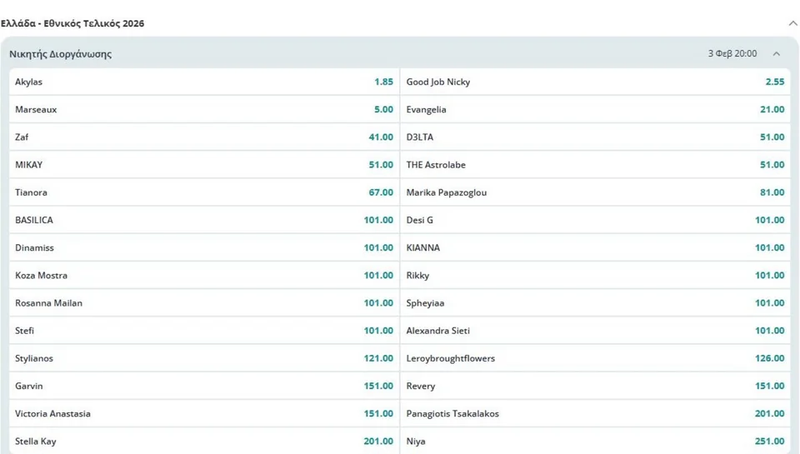This screenshot has height=454, width=800.
Task: Collapse the Ελλάδα - Εθνικός Τελικός 2026 section
Action: point(792,23)
